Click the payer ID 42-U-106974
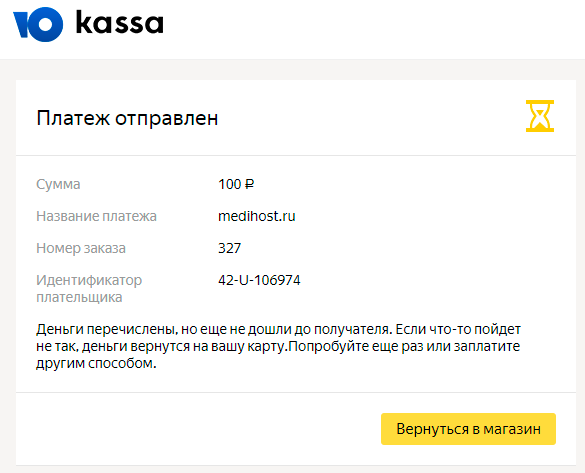Viewport: 585px width, 473px height. (x=259, y=280)
